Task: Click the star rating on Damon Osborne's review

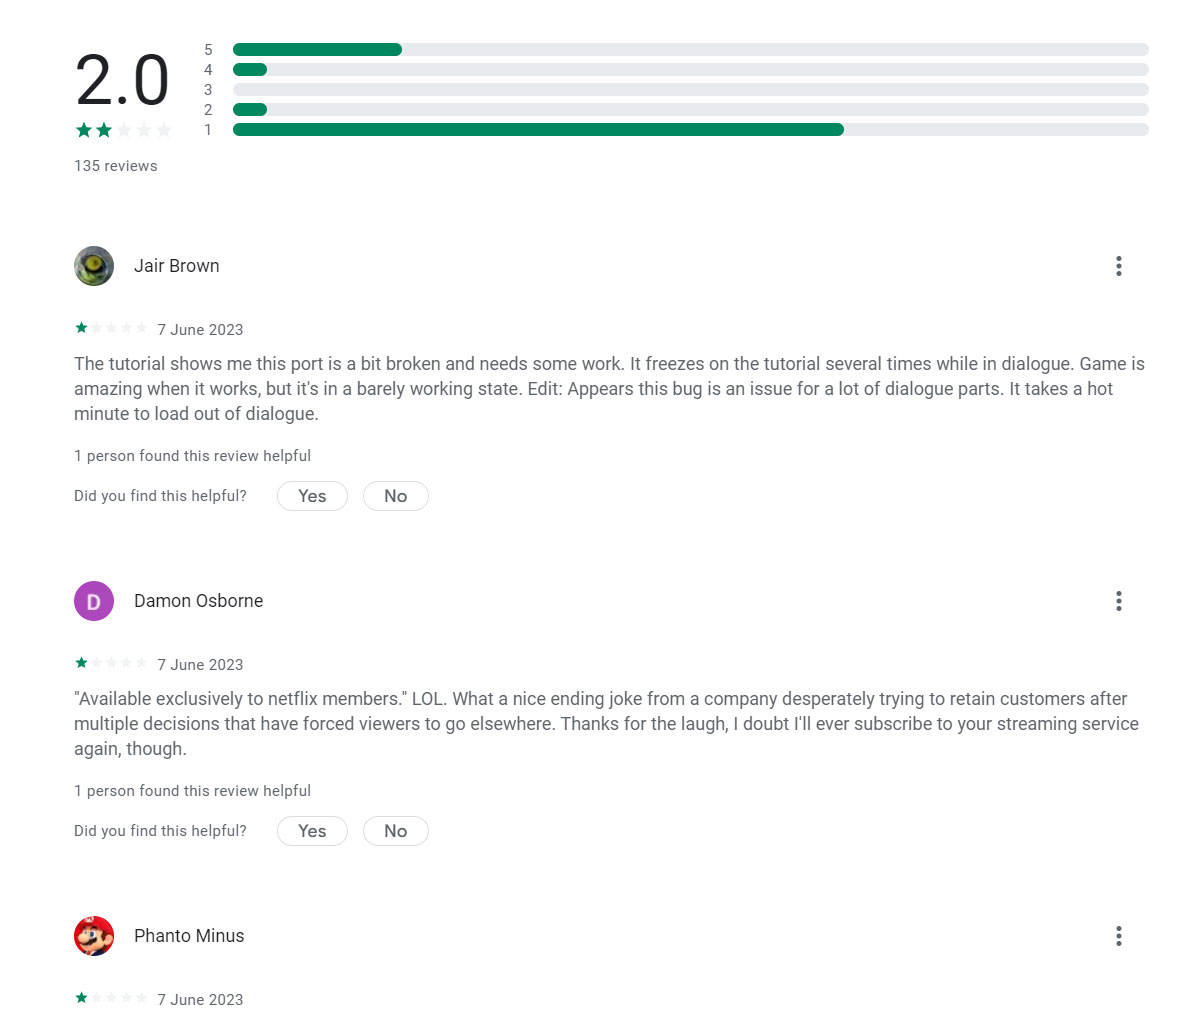Action: click(111, 663)
